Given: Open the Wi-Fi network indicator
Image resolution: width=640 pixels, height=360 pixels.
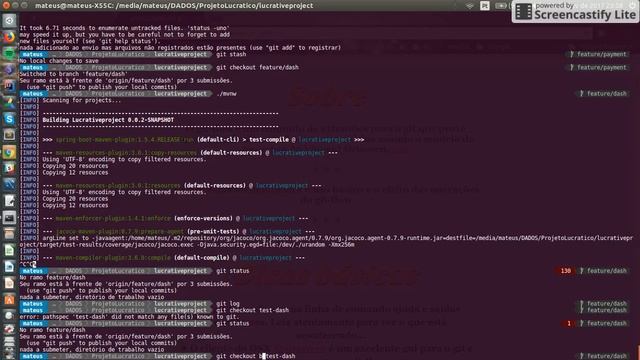Looking at the screenshot, I should (470, 6).
